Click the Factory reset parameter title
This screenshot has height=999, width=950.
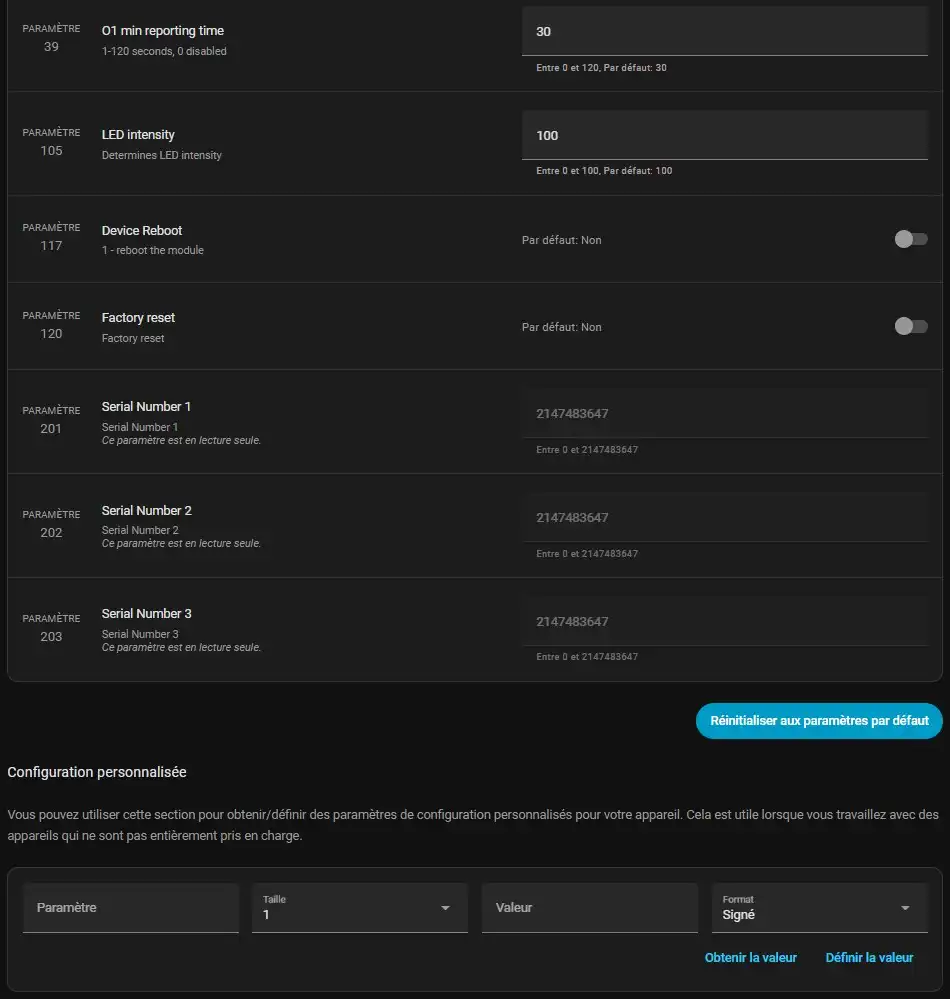(x=138, y=317)
